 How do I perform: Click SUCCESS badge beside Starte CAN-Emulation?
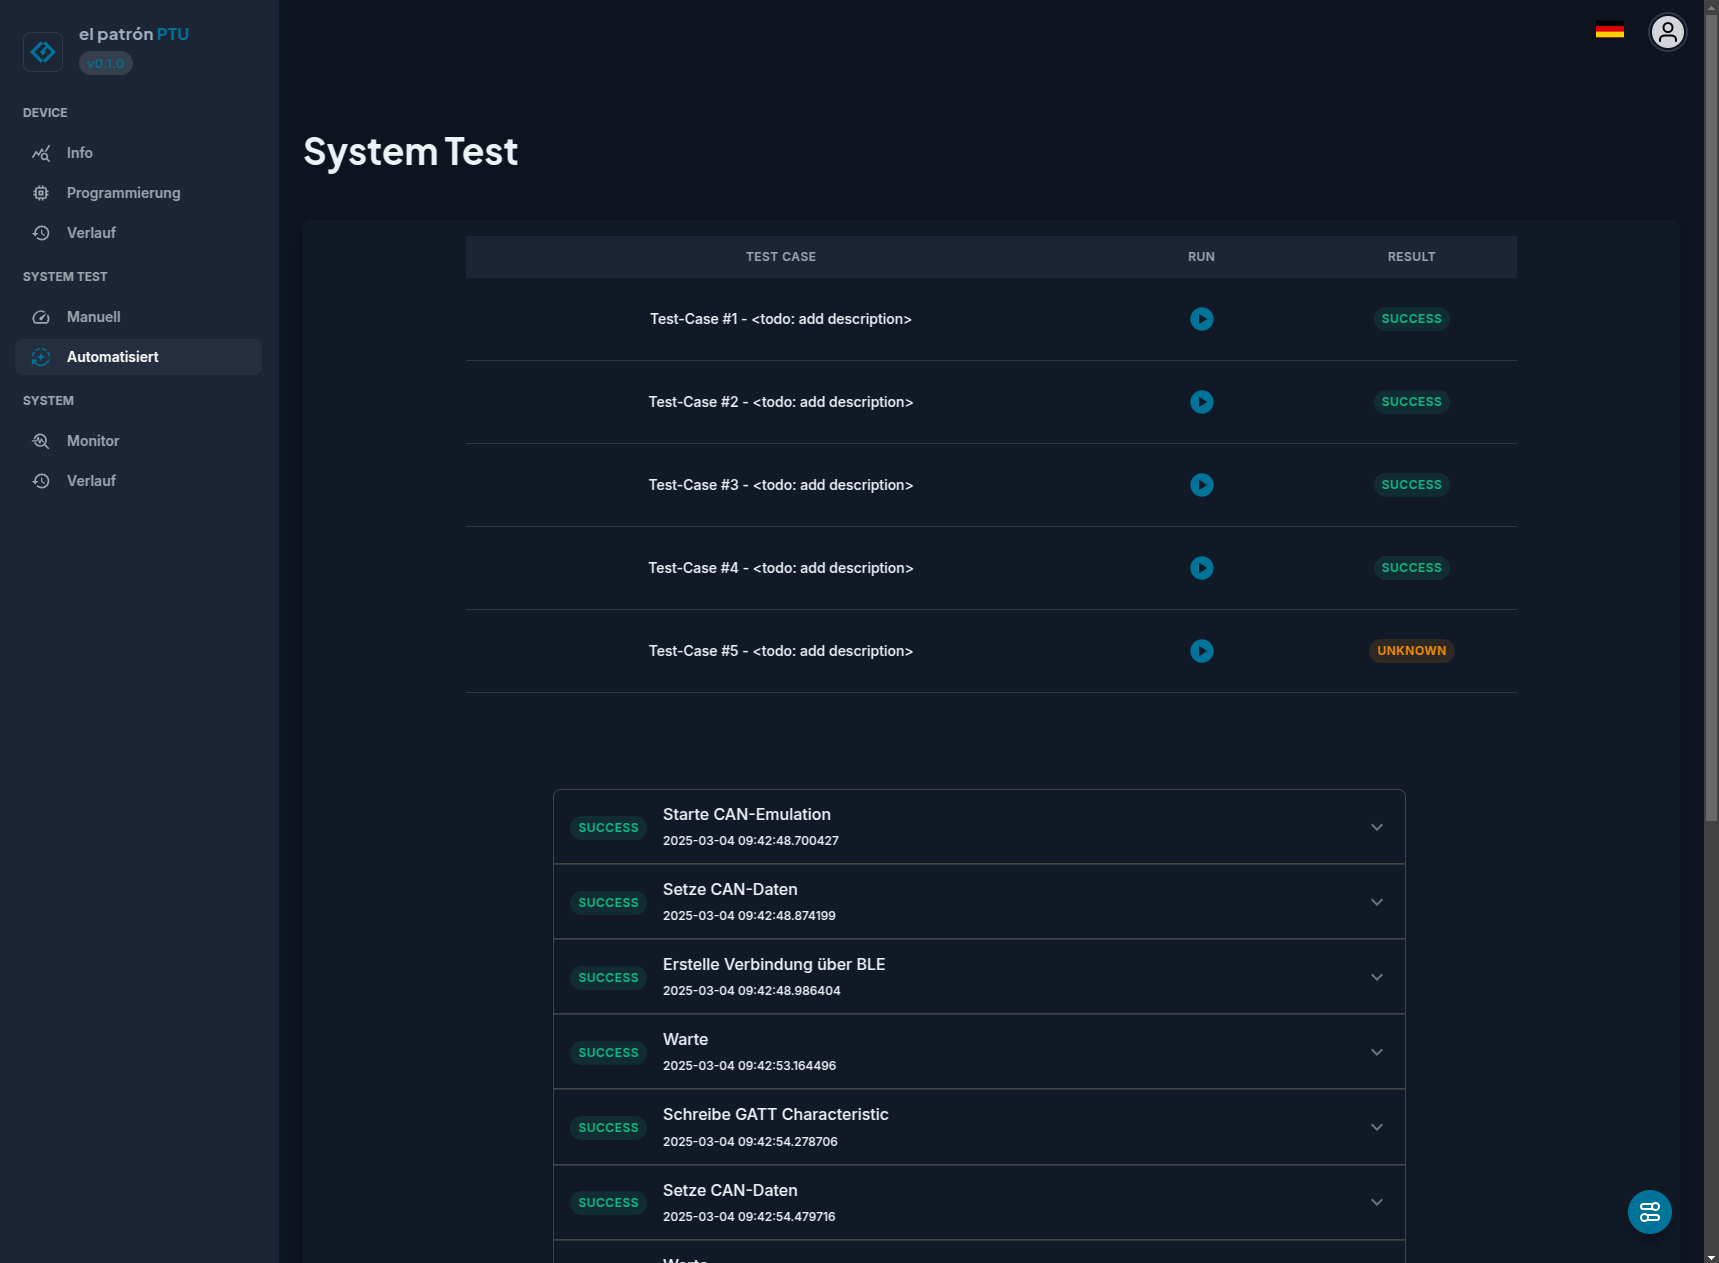click(608, 828)
